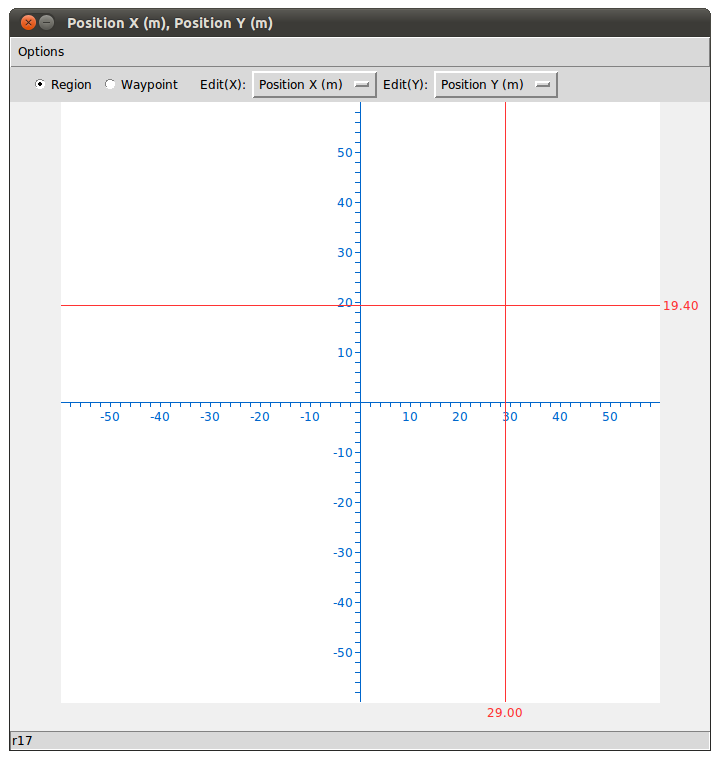This screenshot has height=765, width=720.
Task: Click the -20 label on the vertical axis
Action: pyautogui.click(x=342, y=503)
